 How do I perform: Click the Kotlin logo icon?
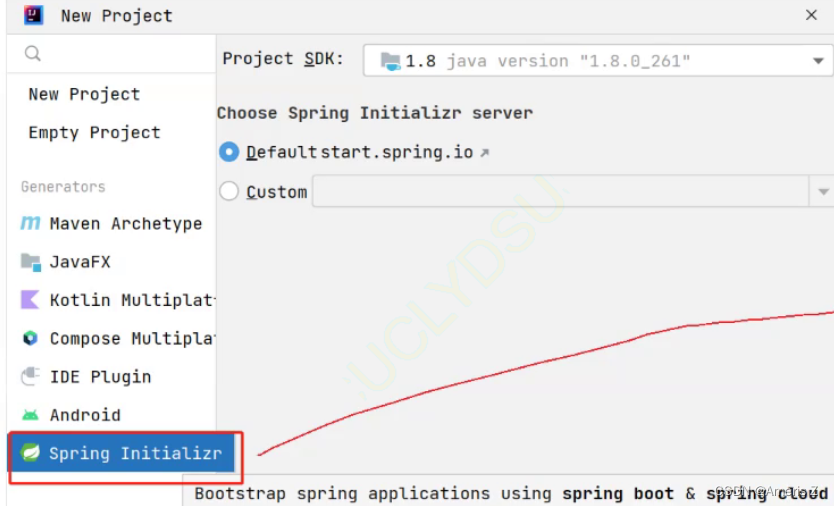pos(30,300)
